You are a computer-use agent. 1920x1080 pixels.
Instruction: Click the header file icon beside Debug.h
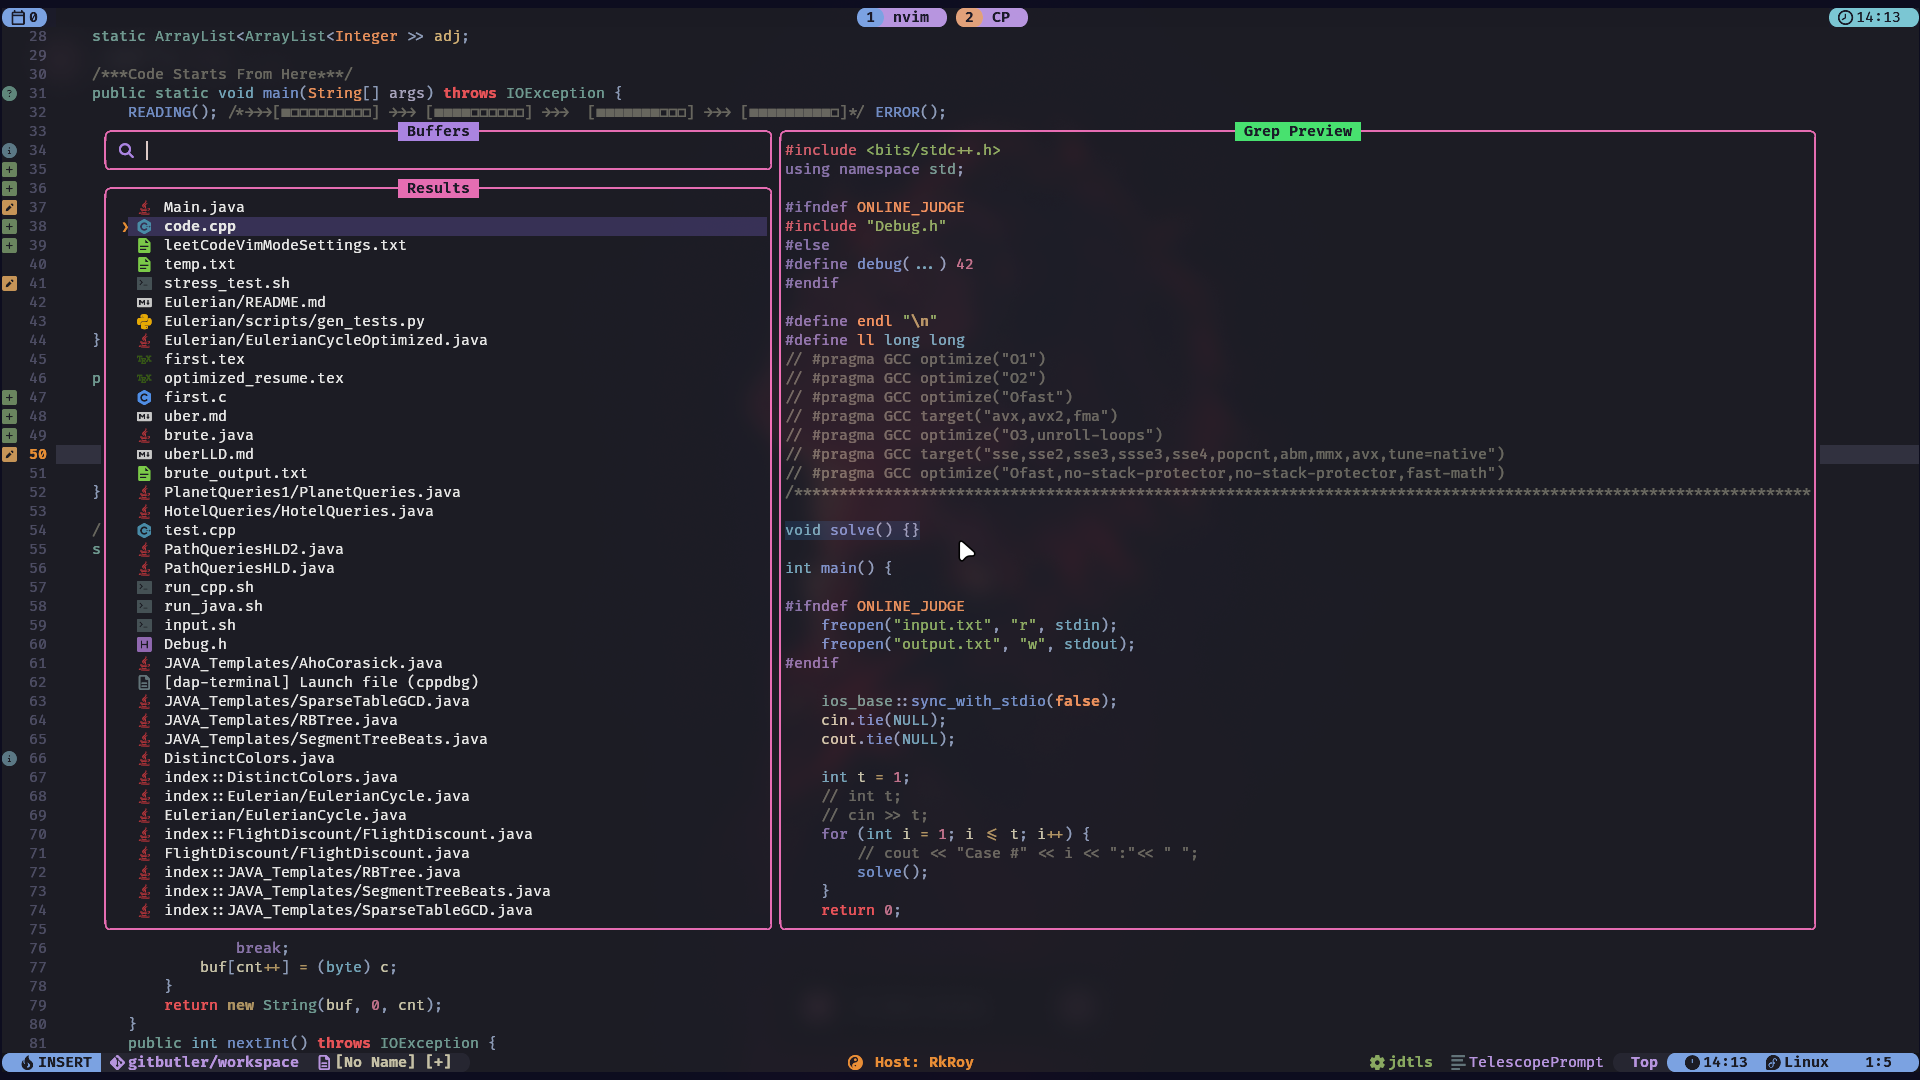[x=144, y=645]
